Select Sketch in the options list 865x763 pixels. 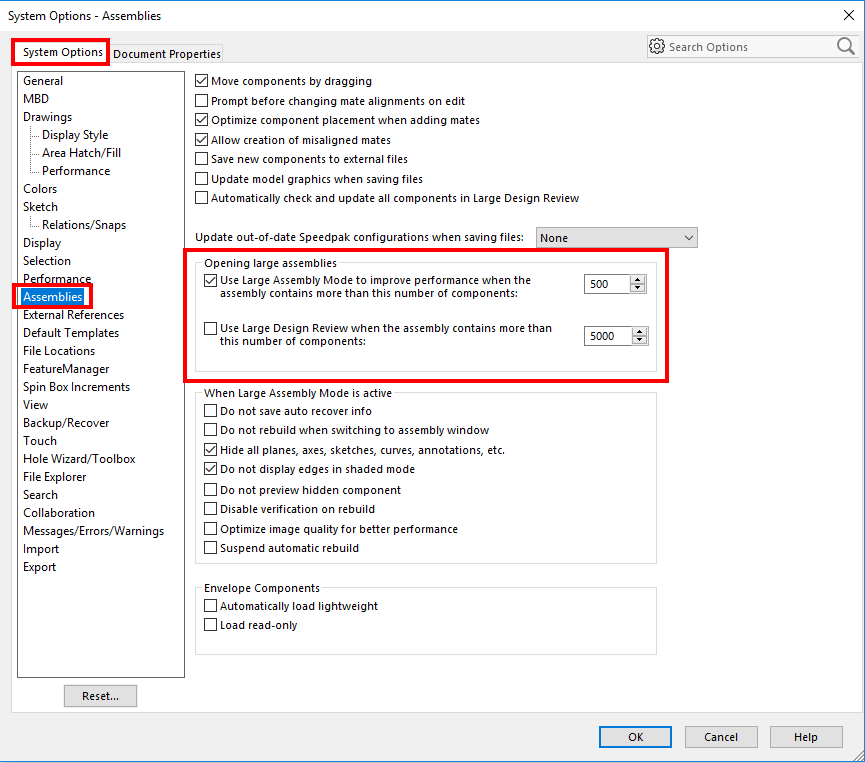click(x=40, y=207)
